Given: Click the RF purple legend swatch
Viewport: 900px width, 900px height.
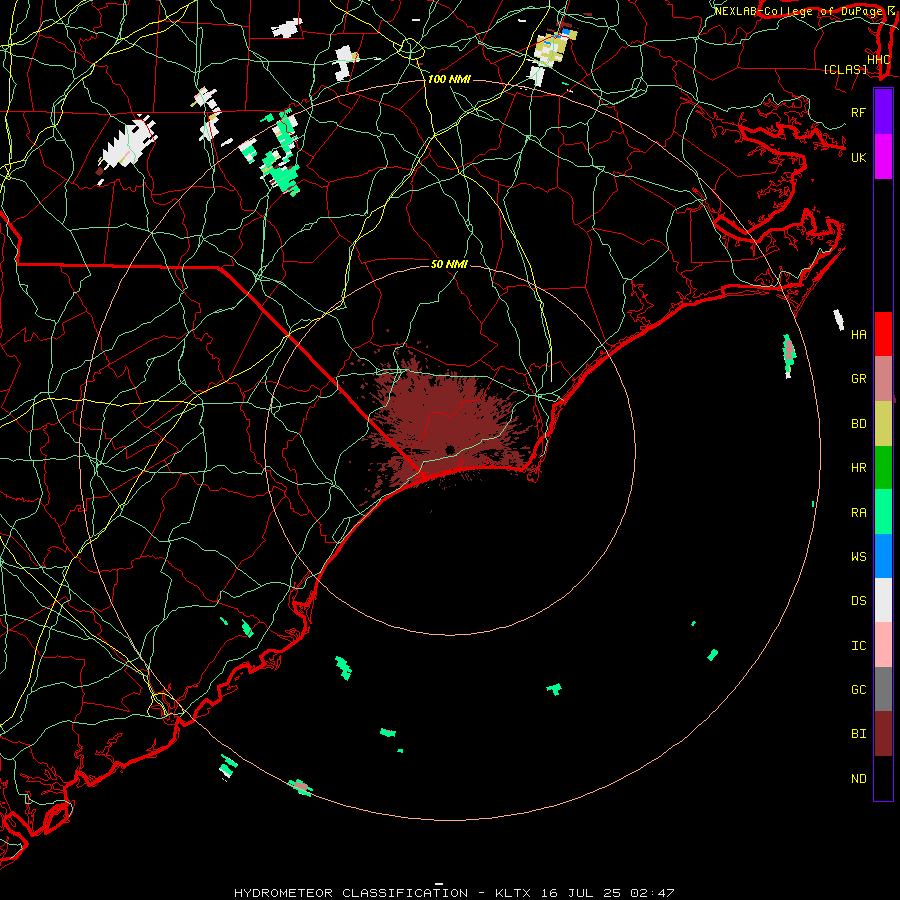Looking at the screenshot, I should coord(883,112).
